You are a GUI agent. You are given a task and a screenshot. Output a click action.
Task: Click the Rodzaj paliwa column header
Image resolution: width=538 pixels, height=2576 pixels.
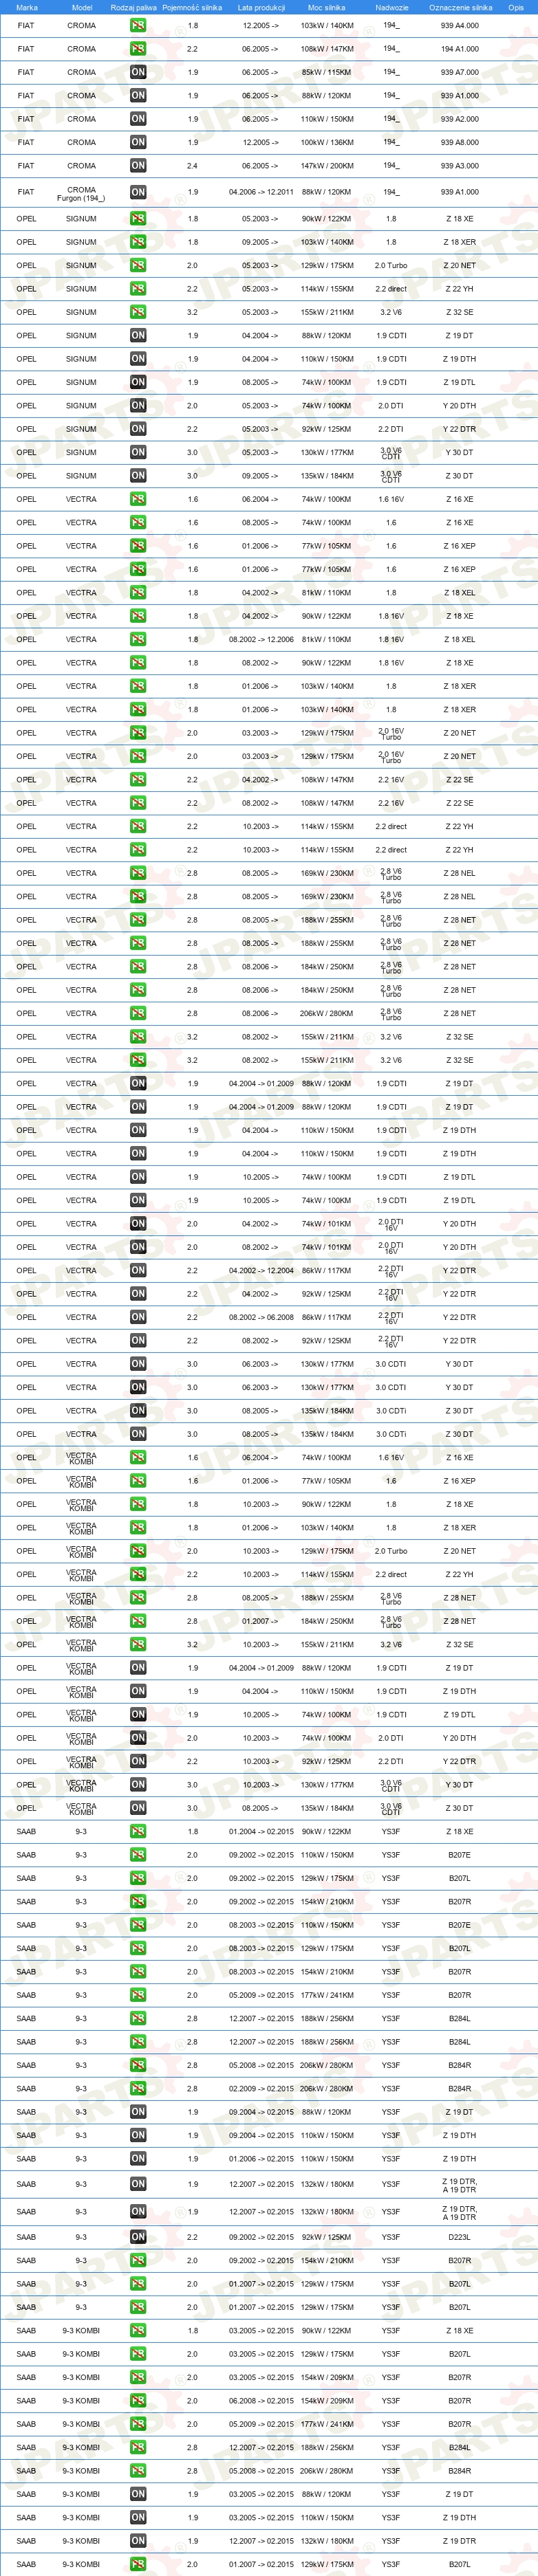coord(133,7)
